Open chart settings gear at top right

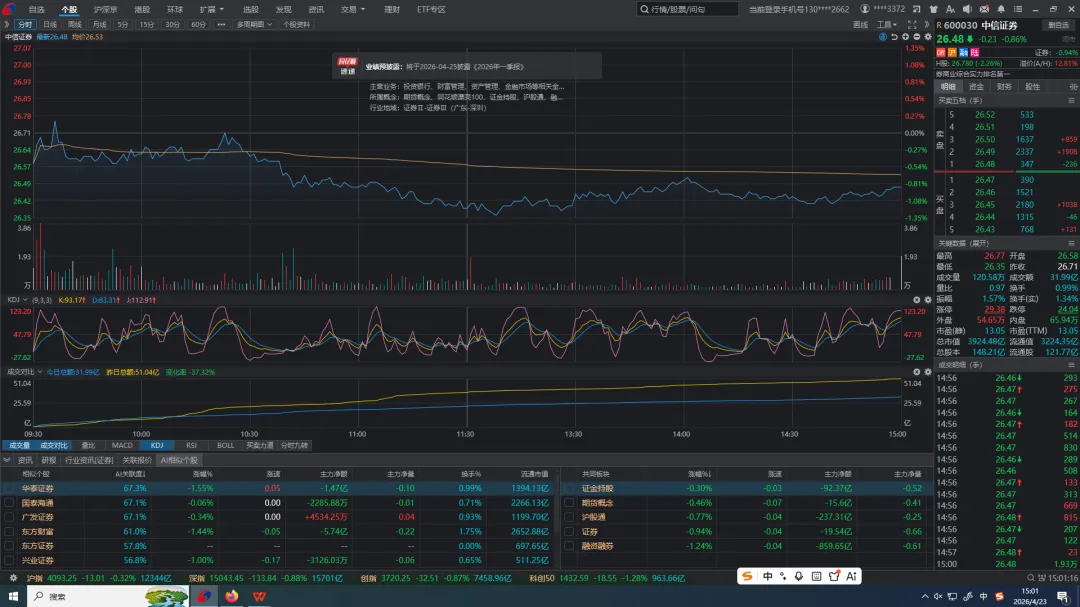click(928, 37)
